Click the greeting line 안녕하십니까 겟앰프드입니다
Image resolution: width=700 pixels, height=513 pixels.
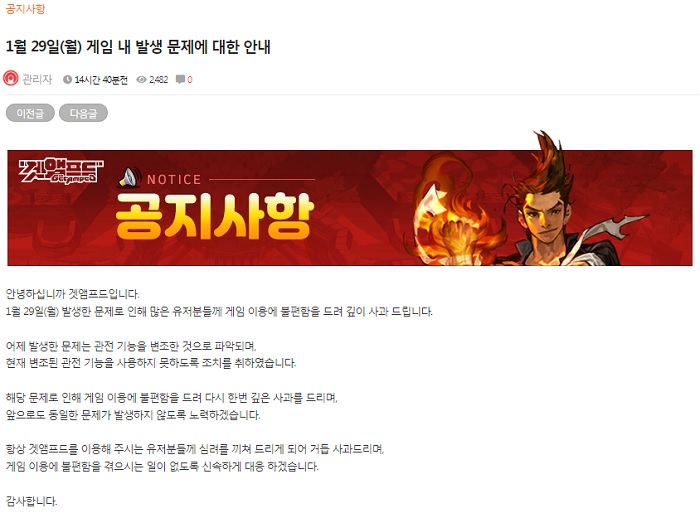tap(72, 294)
